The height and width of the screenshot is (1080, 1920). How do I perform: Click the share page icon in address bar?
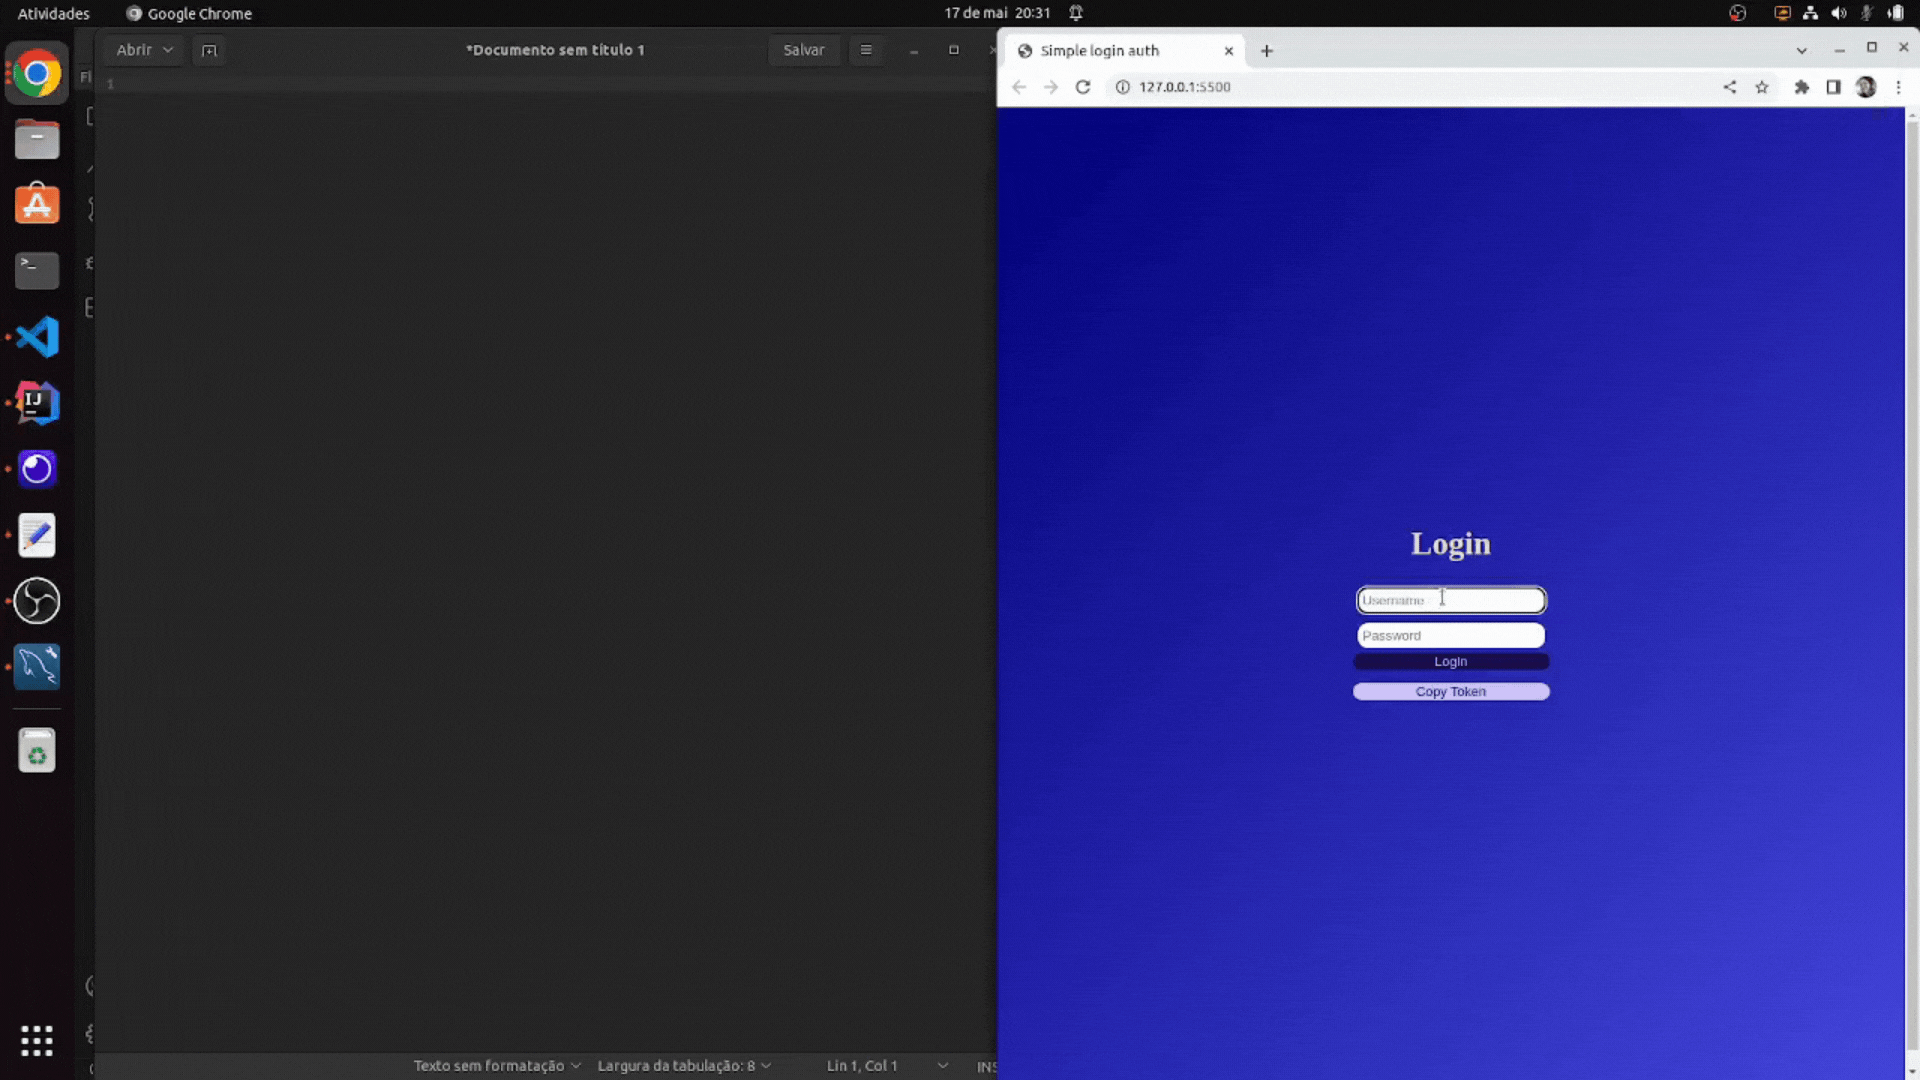pyautogui.click(x=1730, y=87)
